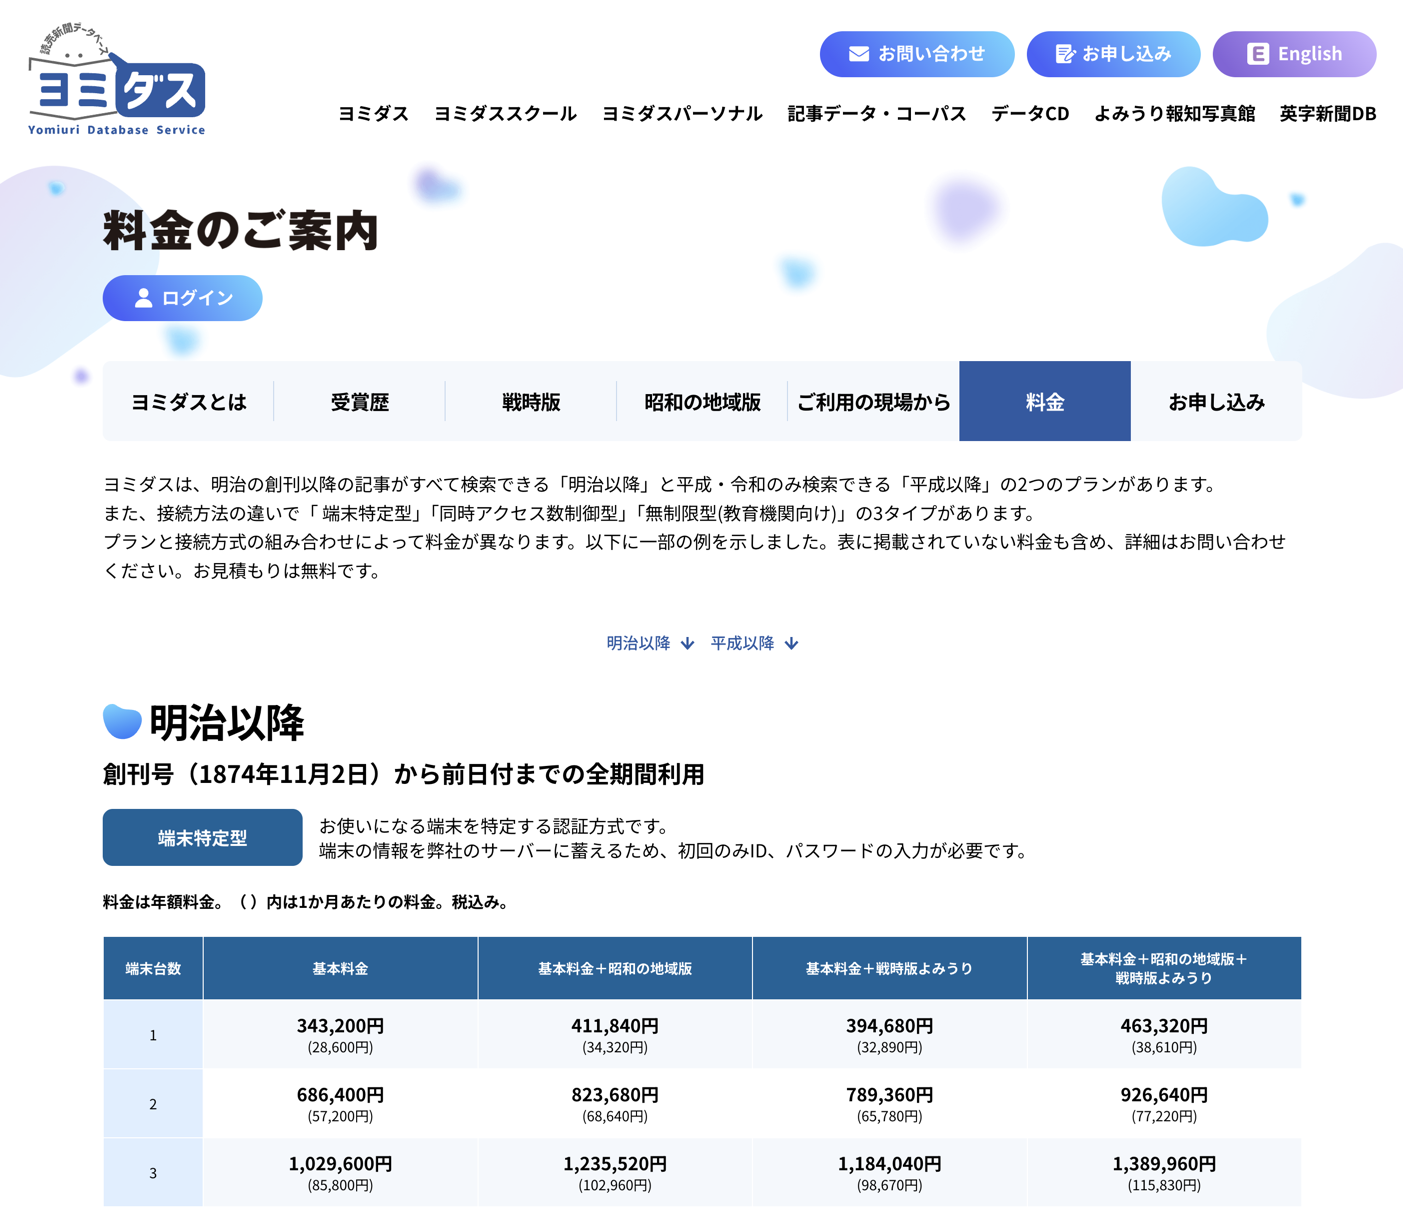Screen dimensions: 1403x1230
Task: Click the E icon in English button
Action: [x=1258, y=54]
